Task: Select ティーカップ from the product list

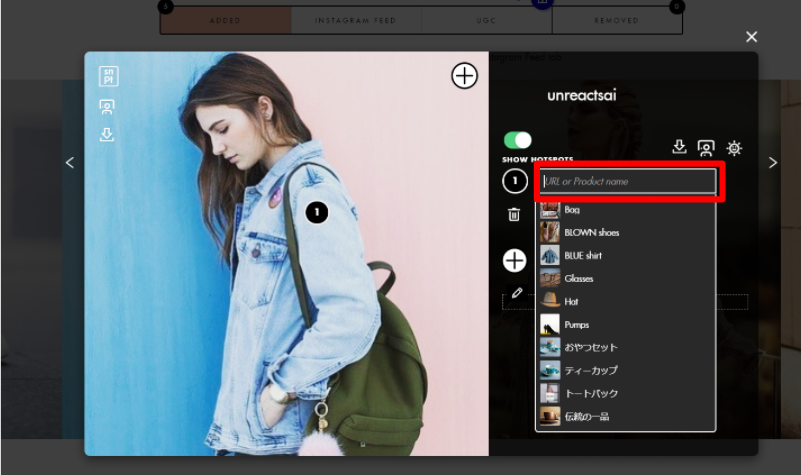Action: pos(625,370)
